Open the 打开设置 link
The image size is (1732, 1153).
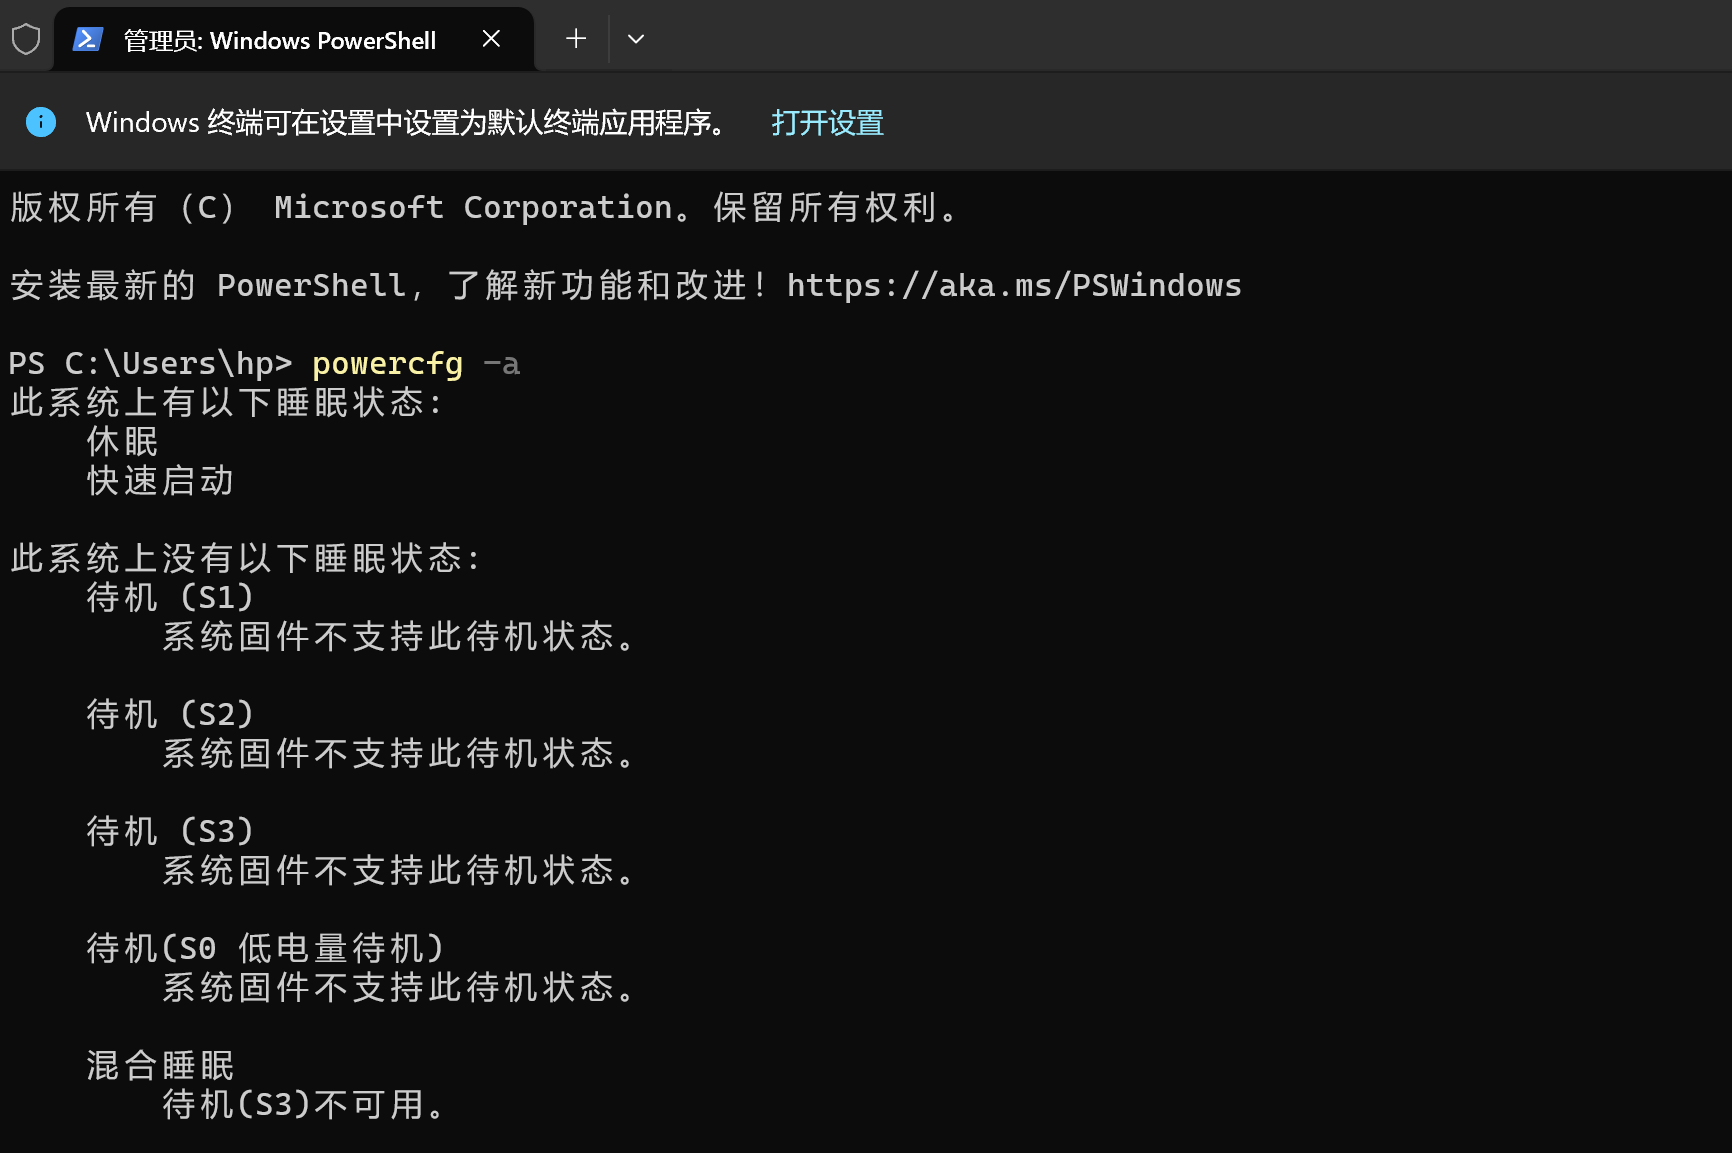coord(827,123)
